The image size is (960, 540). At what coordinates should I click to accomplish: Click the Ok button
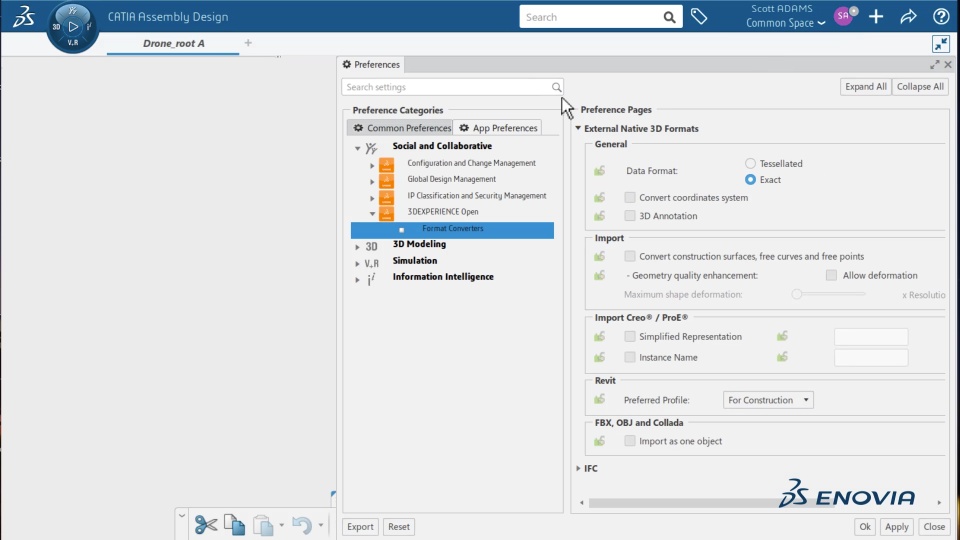tap(864, 527)
